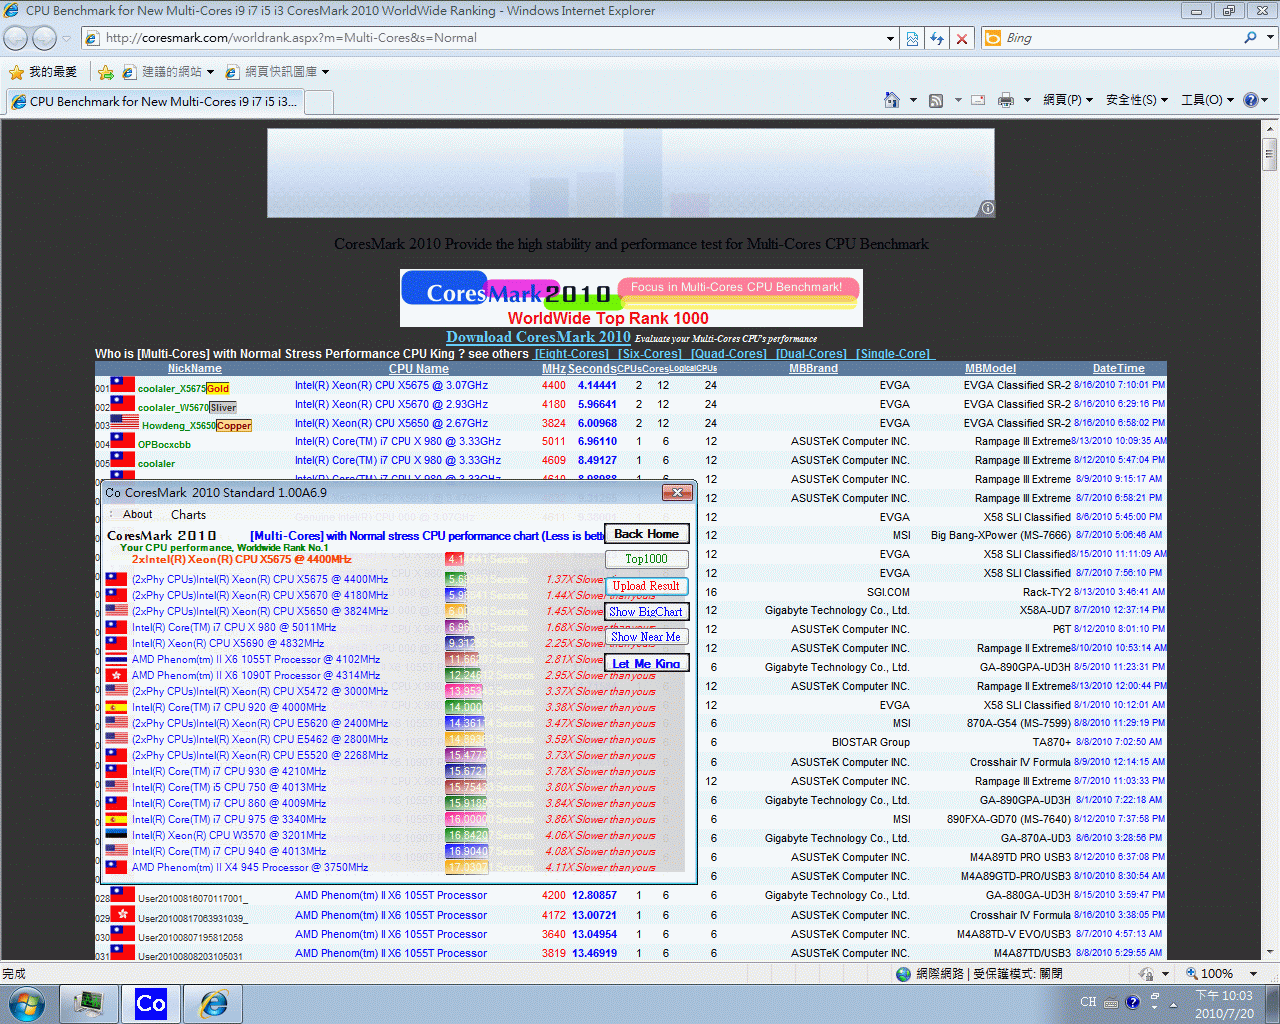Click the Print icon in command bar

pyautogui.click(x=1006, y=100)
